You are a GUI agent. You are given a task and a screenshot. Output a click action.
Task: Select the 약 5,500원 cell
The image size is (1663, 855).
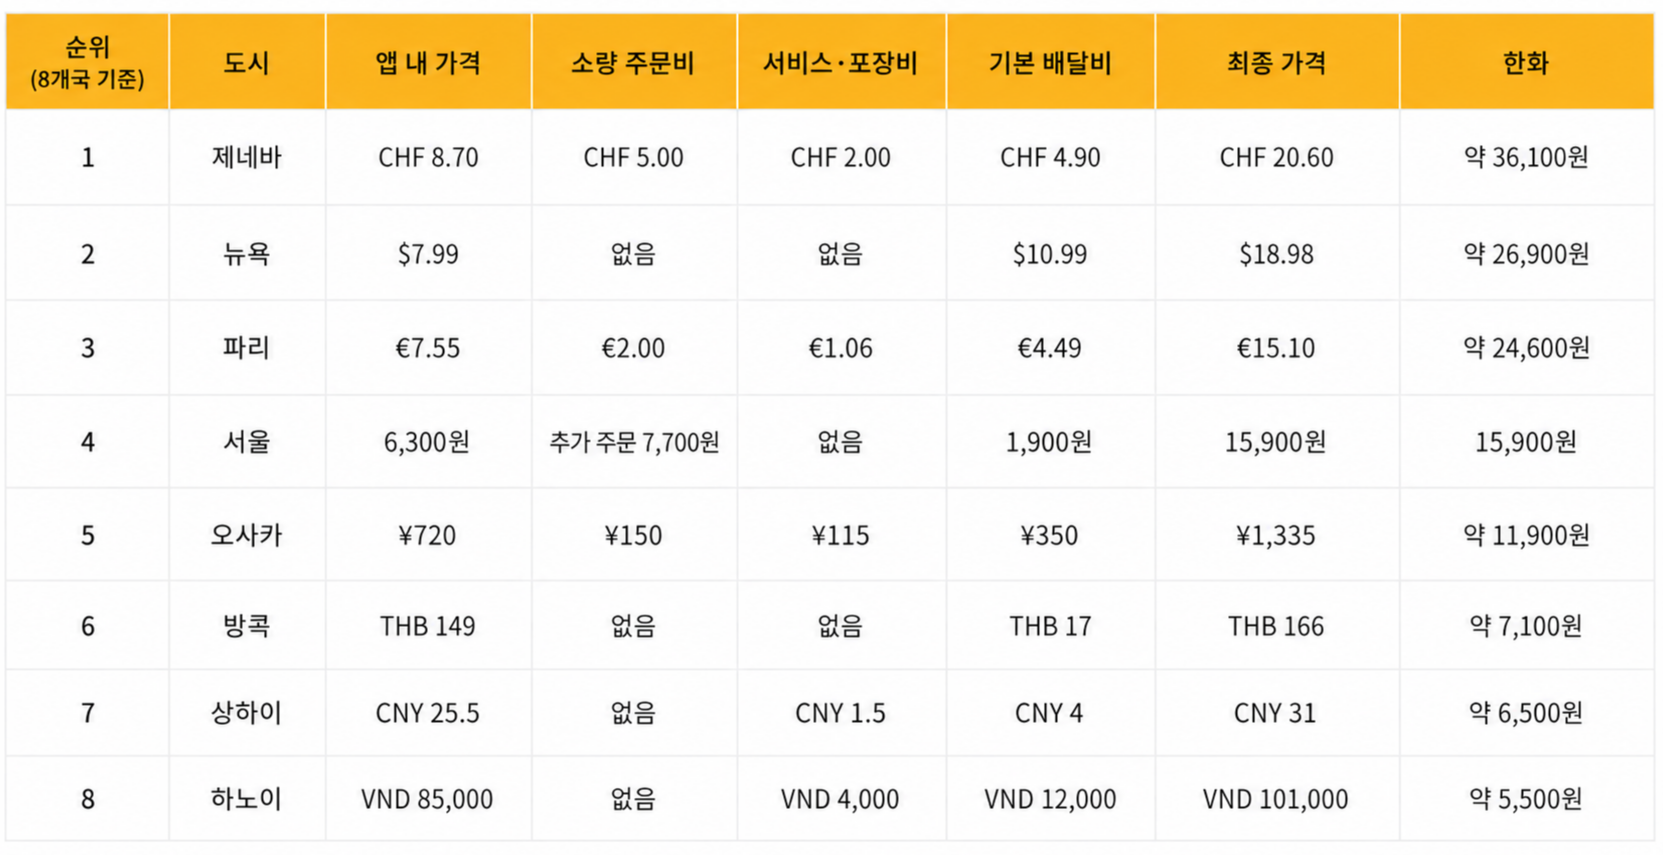[x=1526, y=799]
